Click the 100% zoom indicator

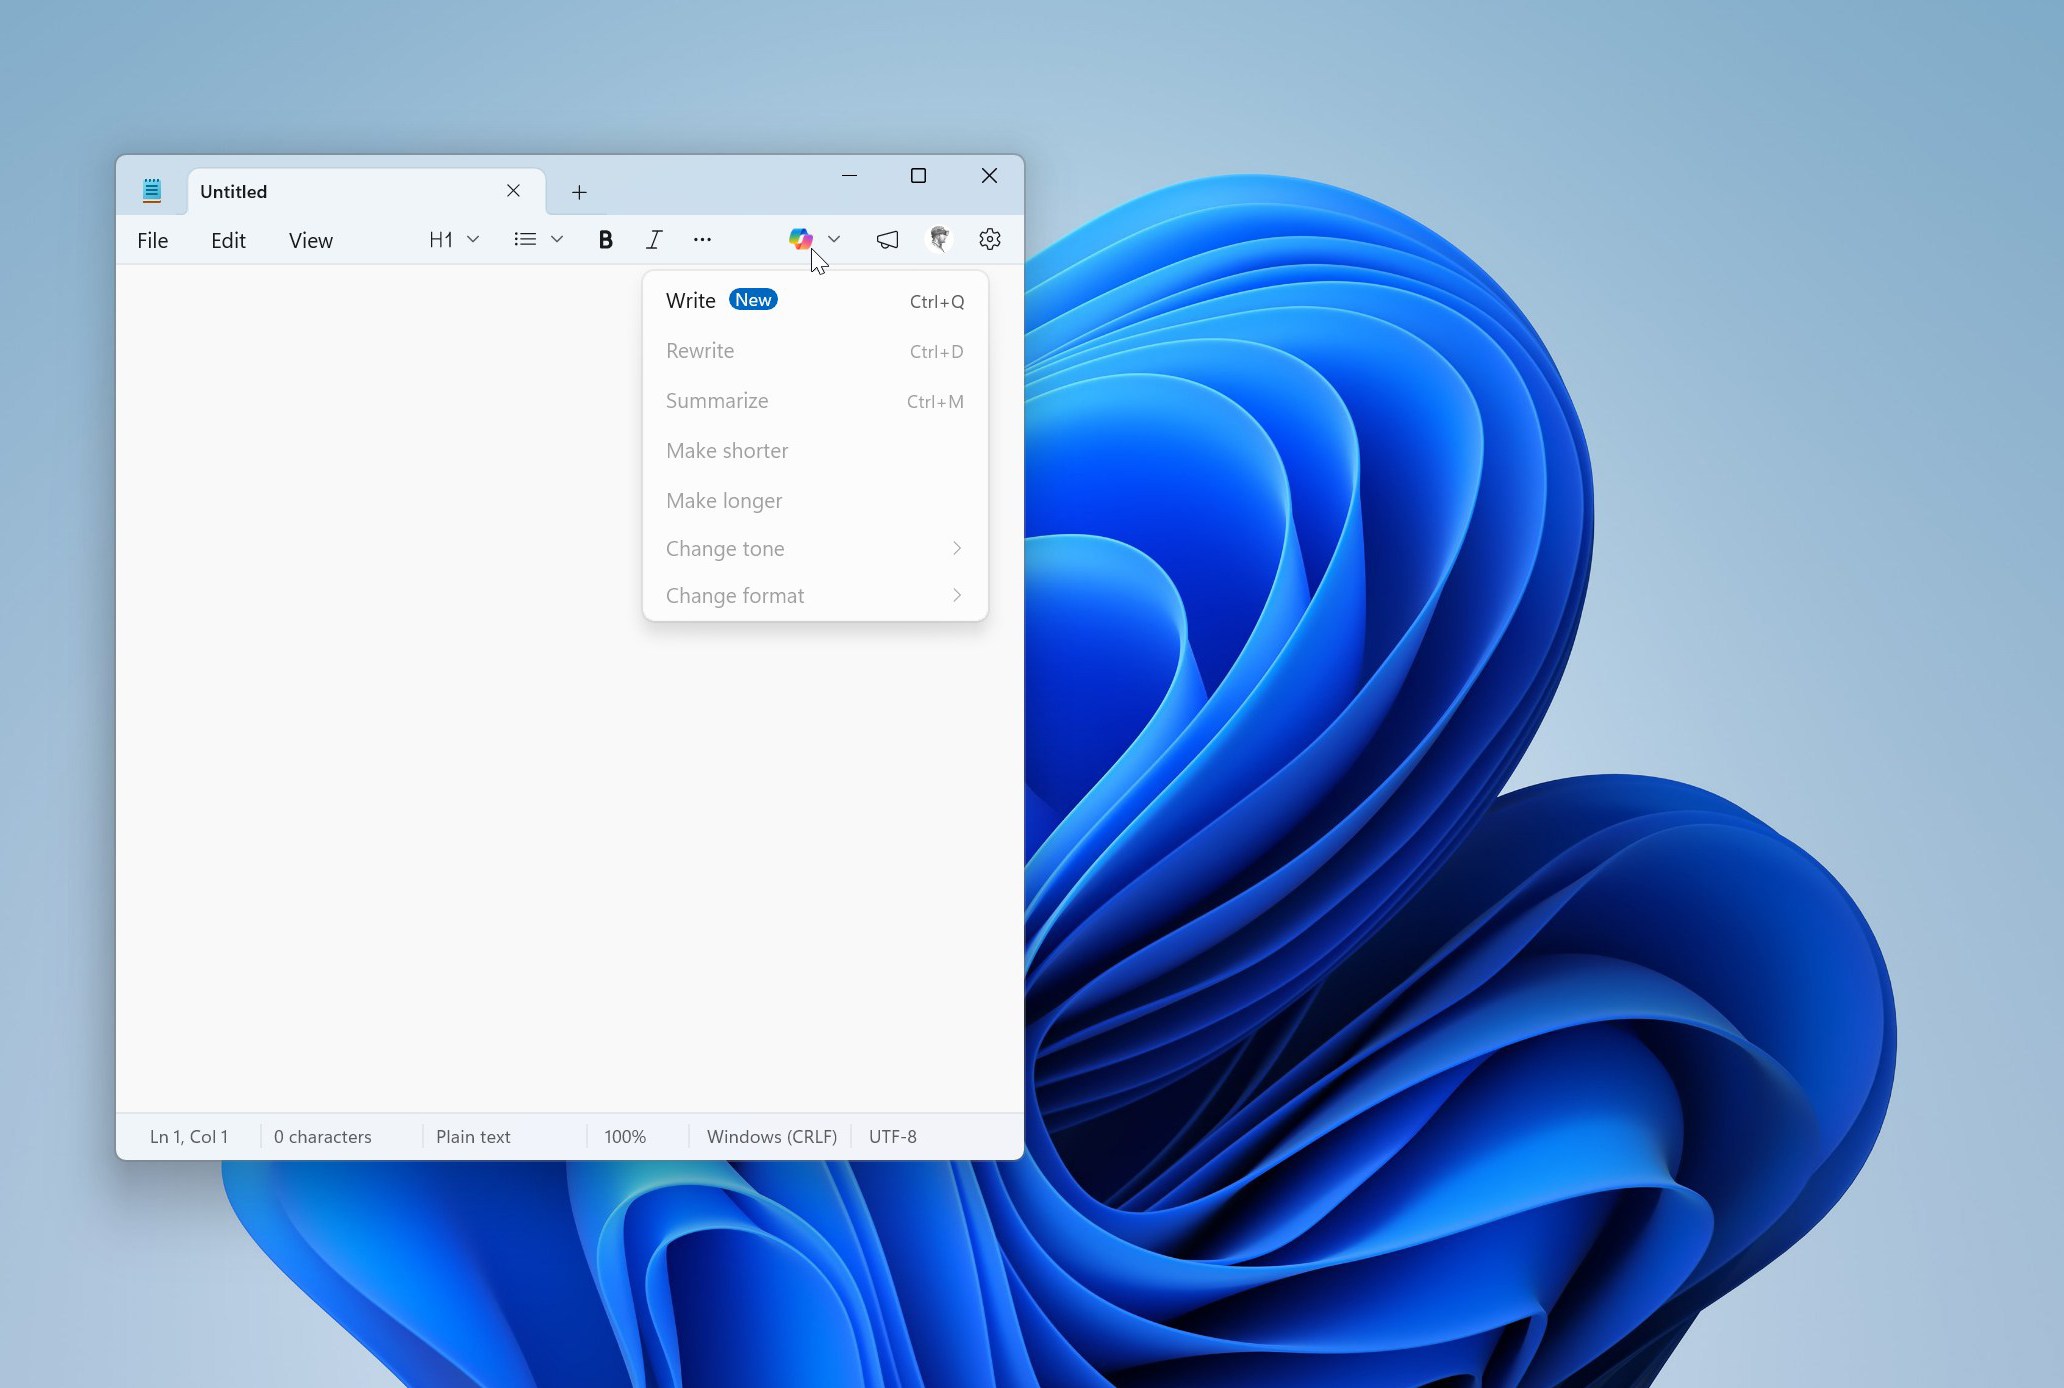[x=625, y=1137]
